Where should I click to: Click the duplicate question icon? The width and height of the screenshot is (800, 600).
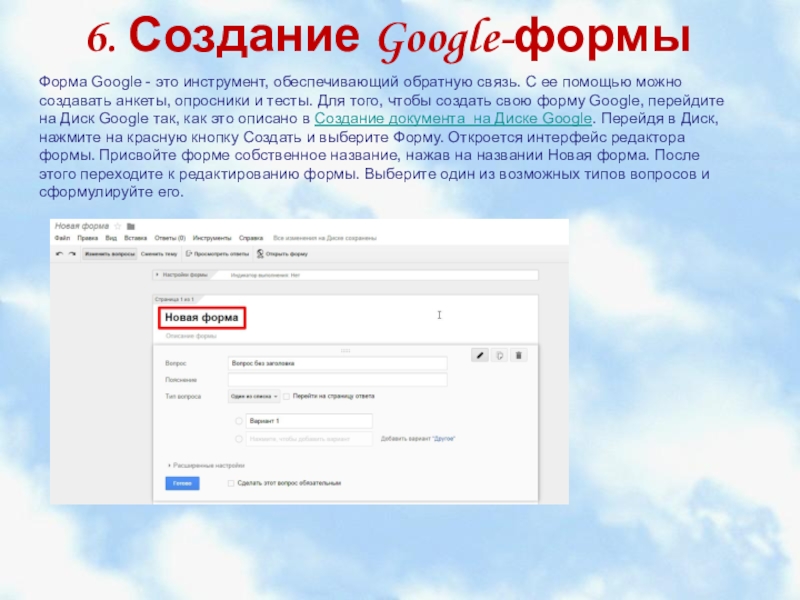[x=499, y=355]
